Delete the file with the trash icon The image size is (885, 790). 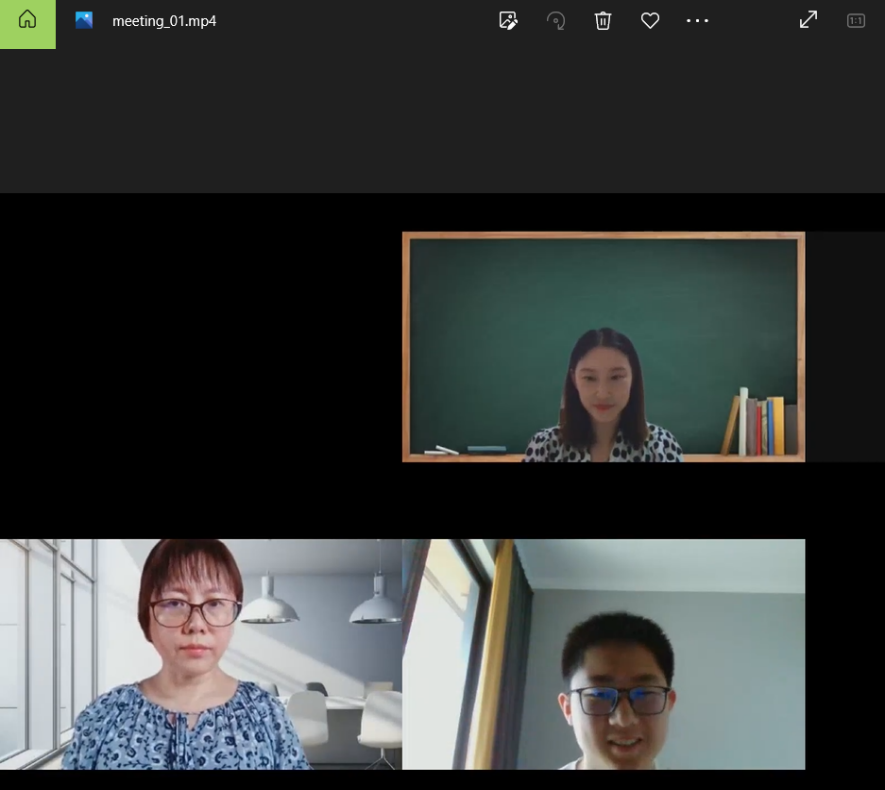[603, 21]
